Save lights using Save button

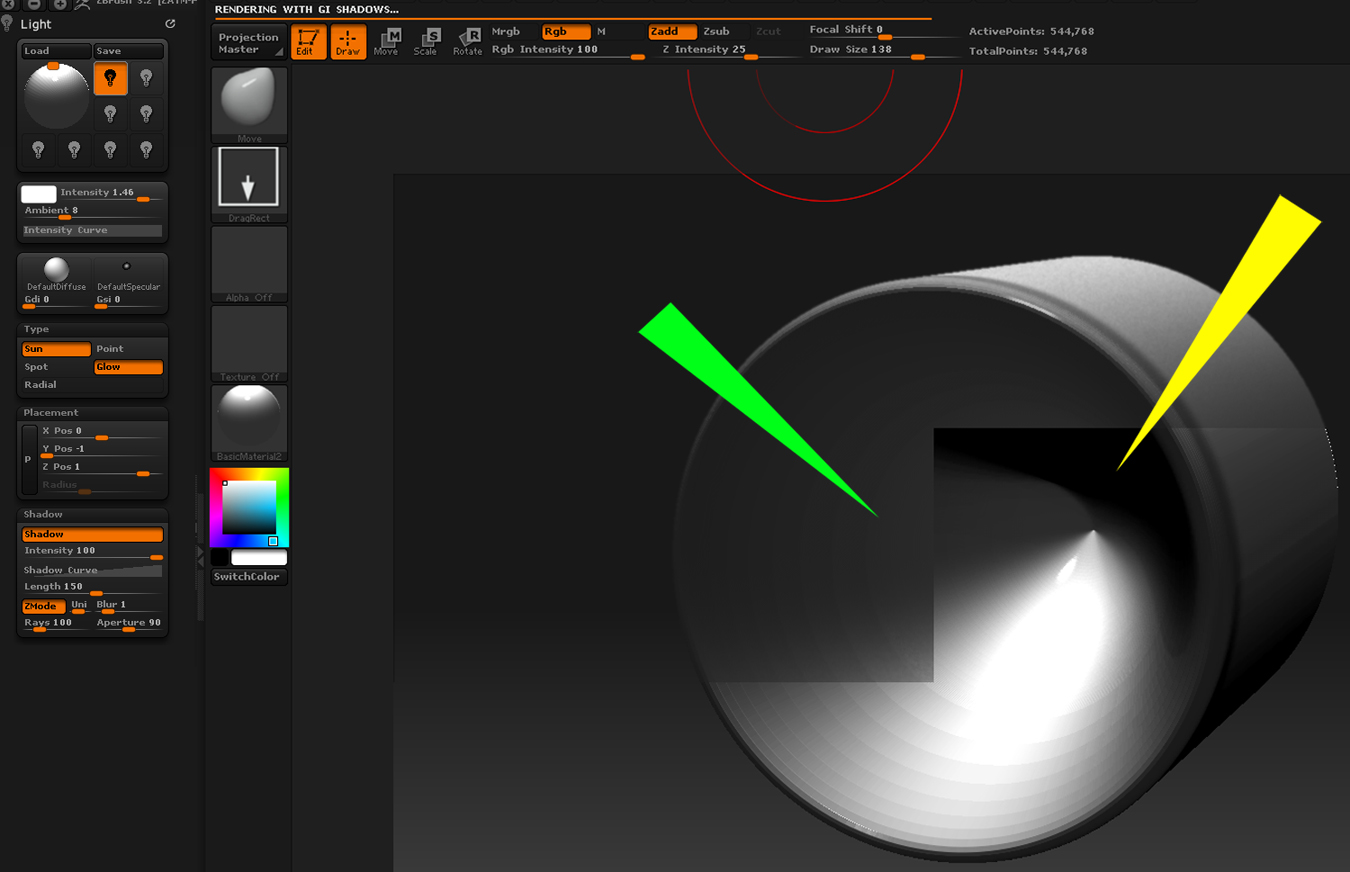point(128,51)
